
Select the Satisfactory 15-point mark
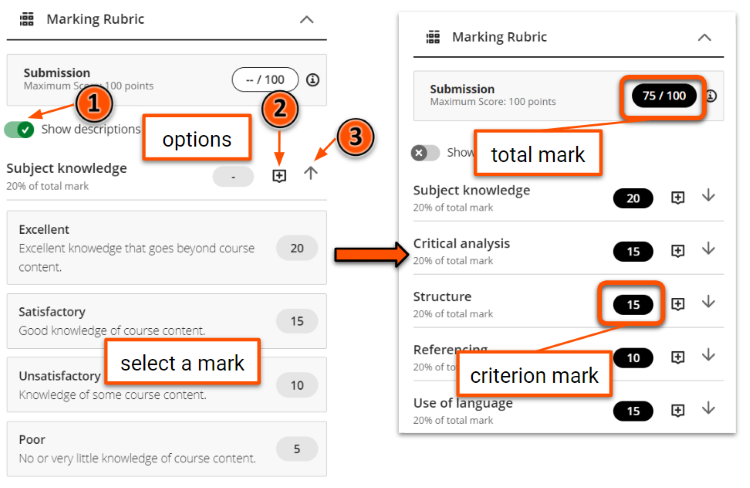click(x=296, y=321)
